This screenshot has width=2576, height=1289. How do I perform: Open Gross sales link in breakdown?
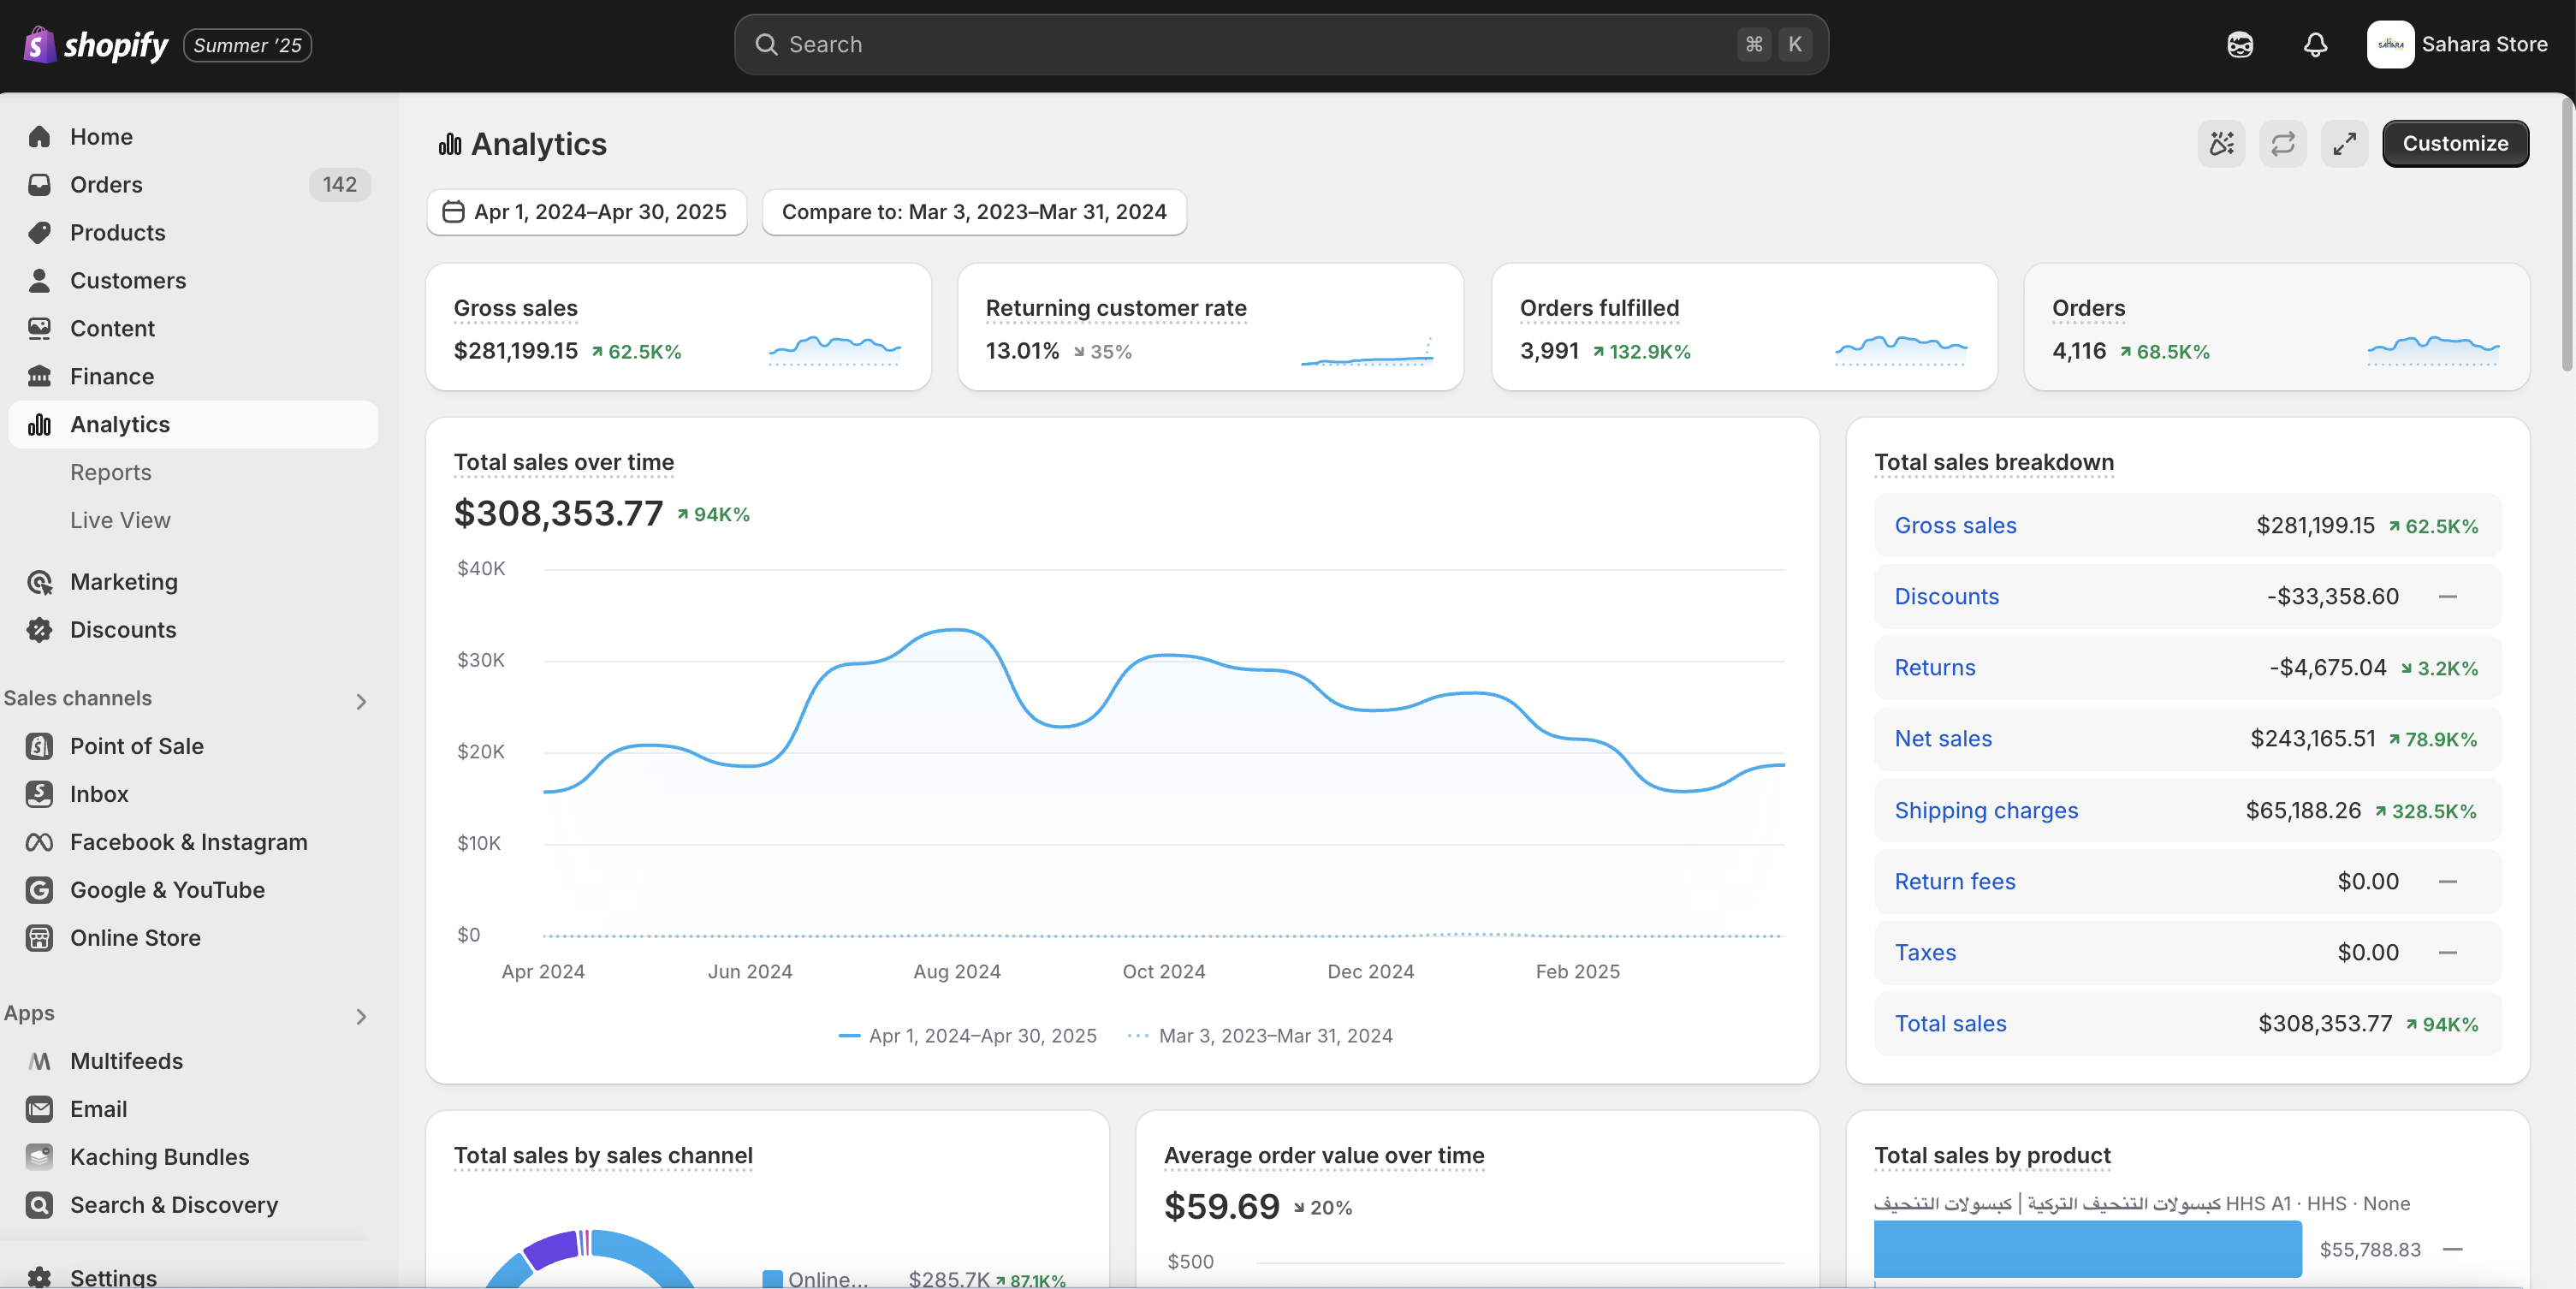pyautogui.click(x=1955, y=526)
